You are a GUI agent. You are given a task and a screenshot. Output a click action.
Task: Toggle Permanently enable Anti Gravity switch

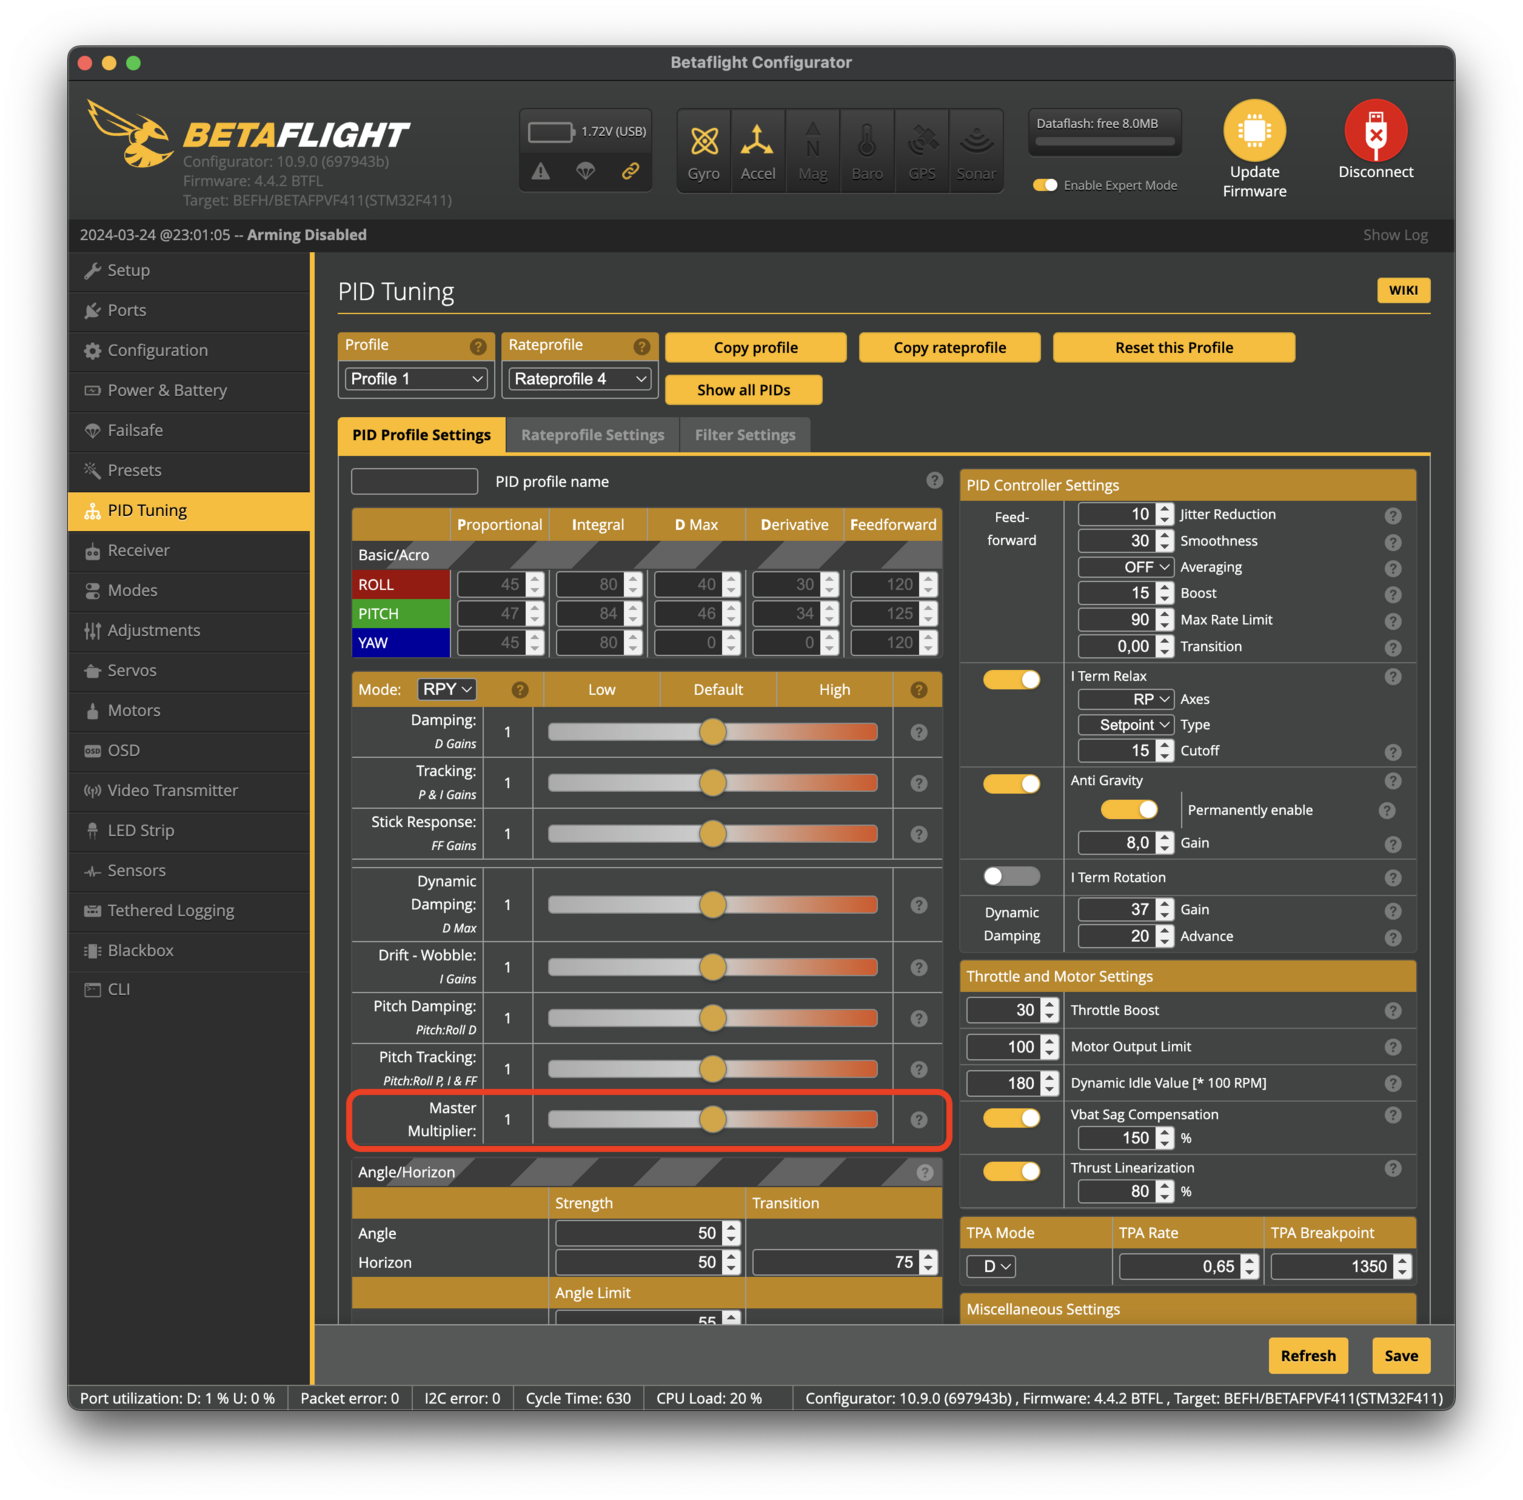[1129, 809]
